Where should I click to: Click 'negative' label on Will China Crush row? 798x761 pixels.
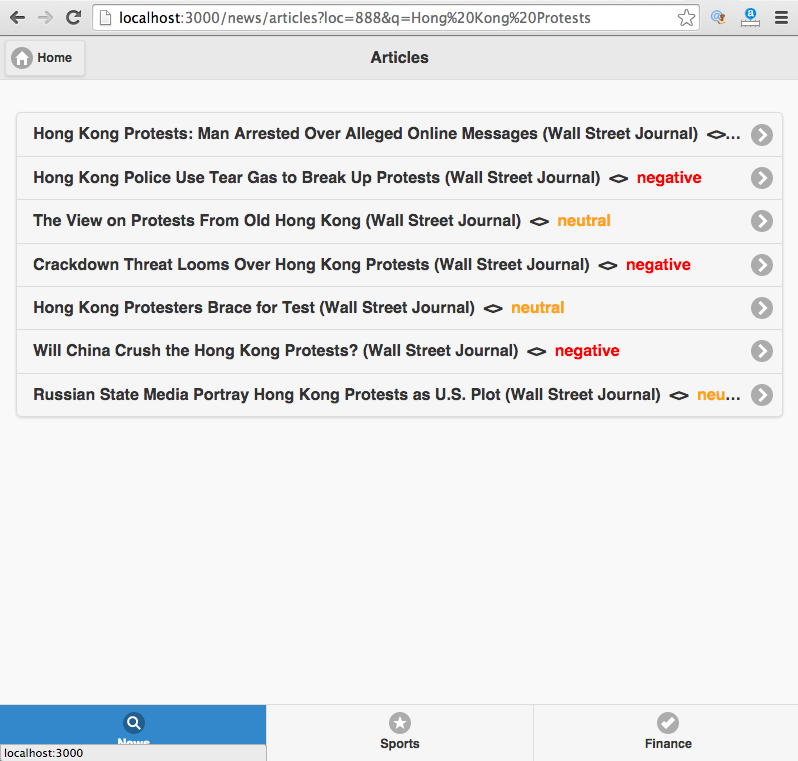pos(587,351)
